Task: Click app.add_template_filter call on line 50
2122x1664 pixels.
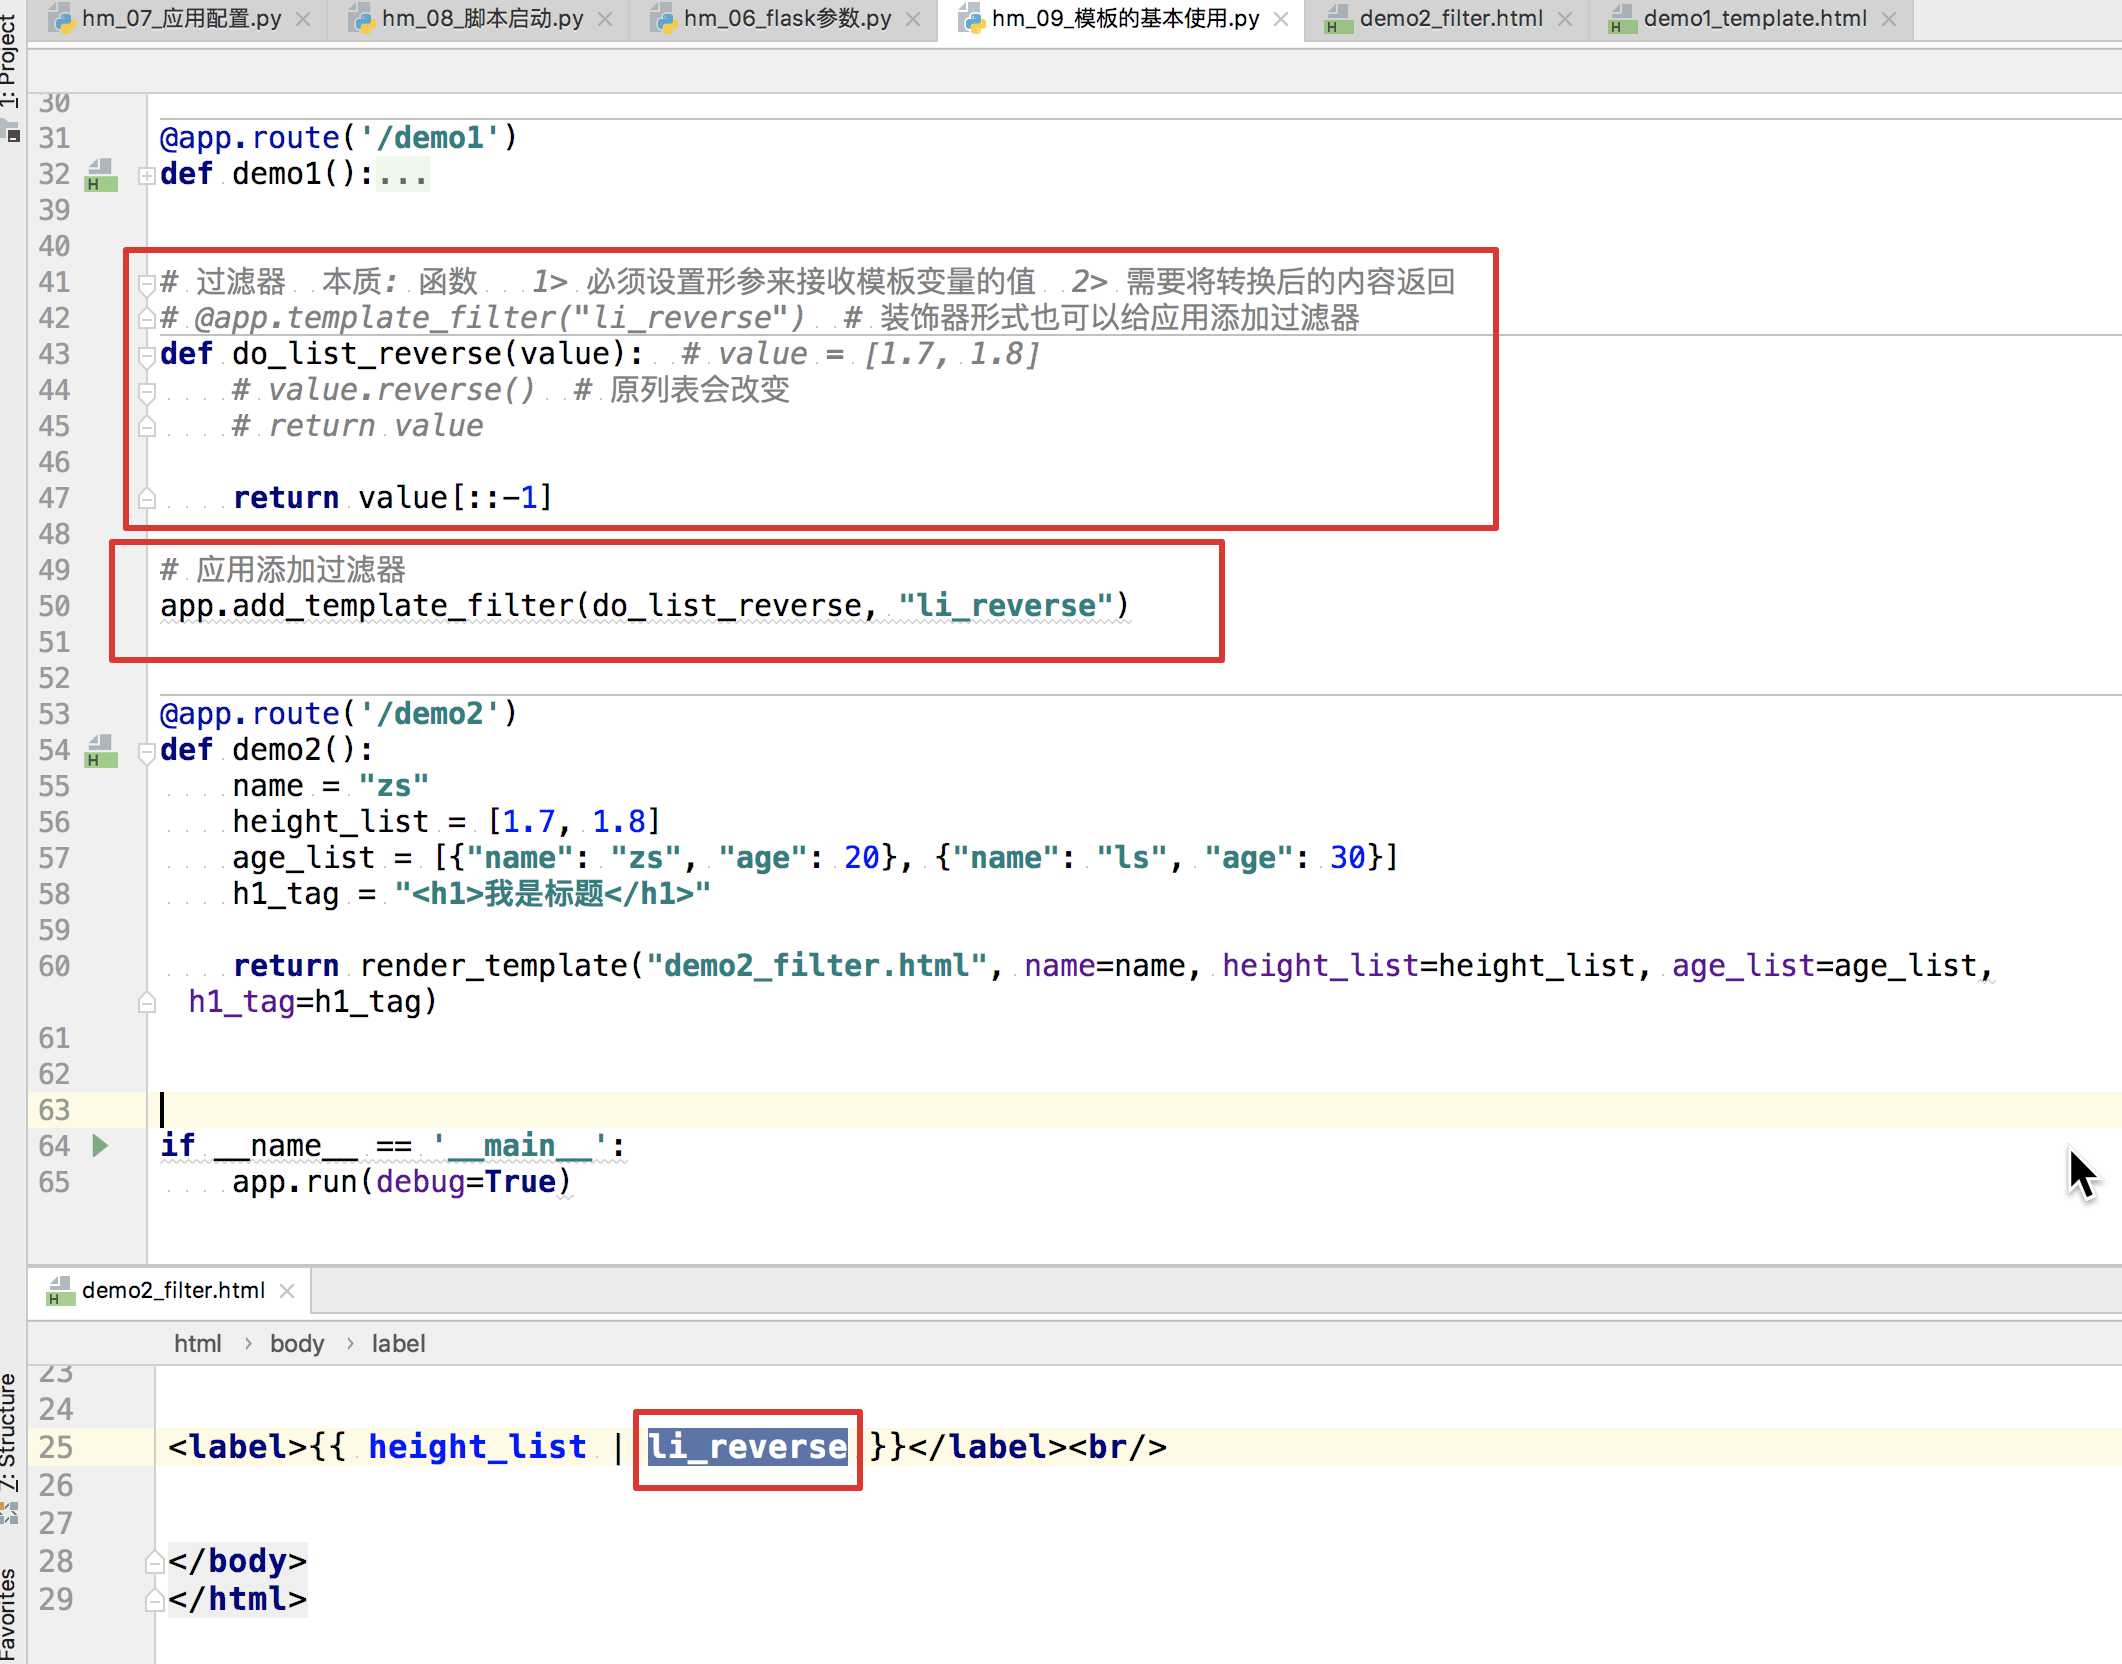Action: 645,606
